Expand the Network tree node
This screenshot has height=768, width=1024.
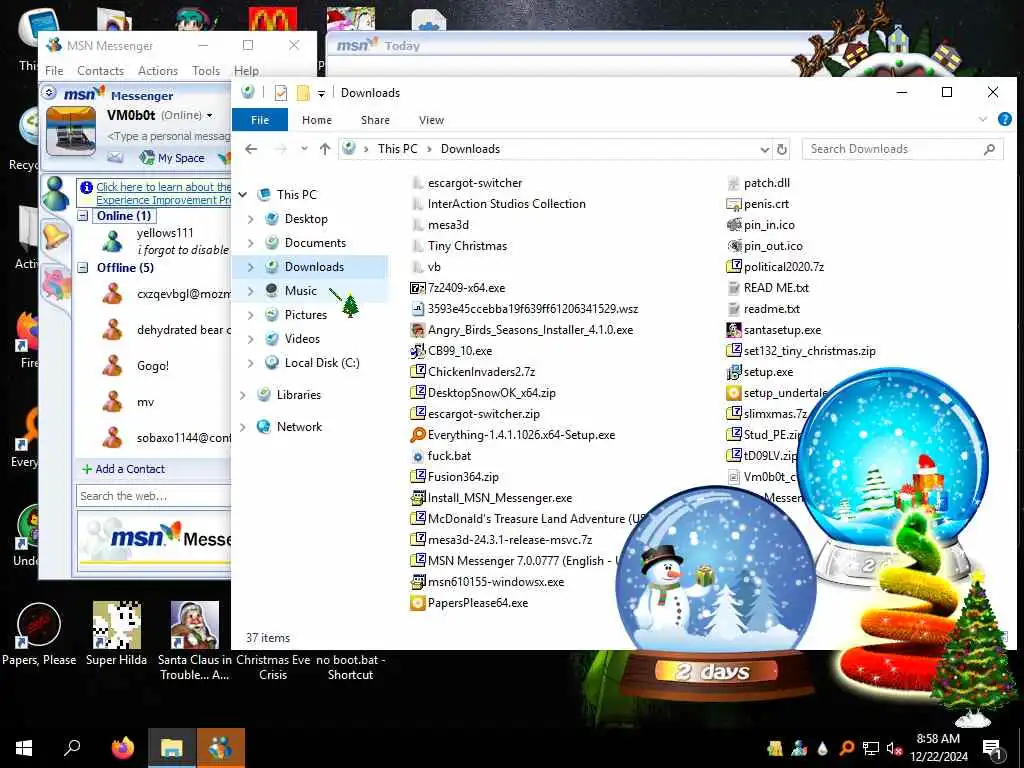click(243, 427)
